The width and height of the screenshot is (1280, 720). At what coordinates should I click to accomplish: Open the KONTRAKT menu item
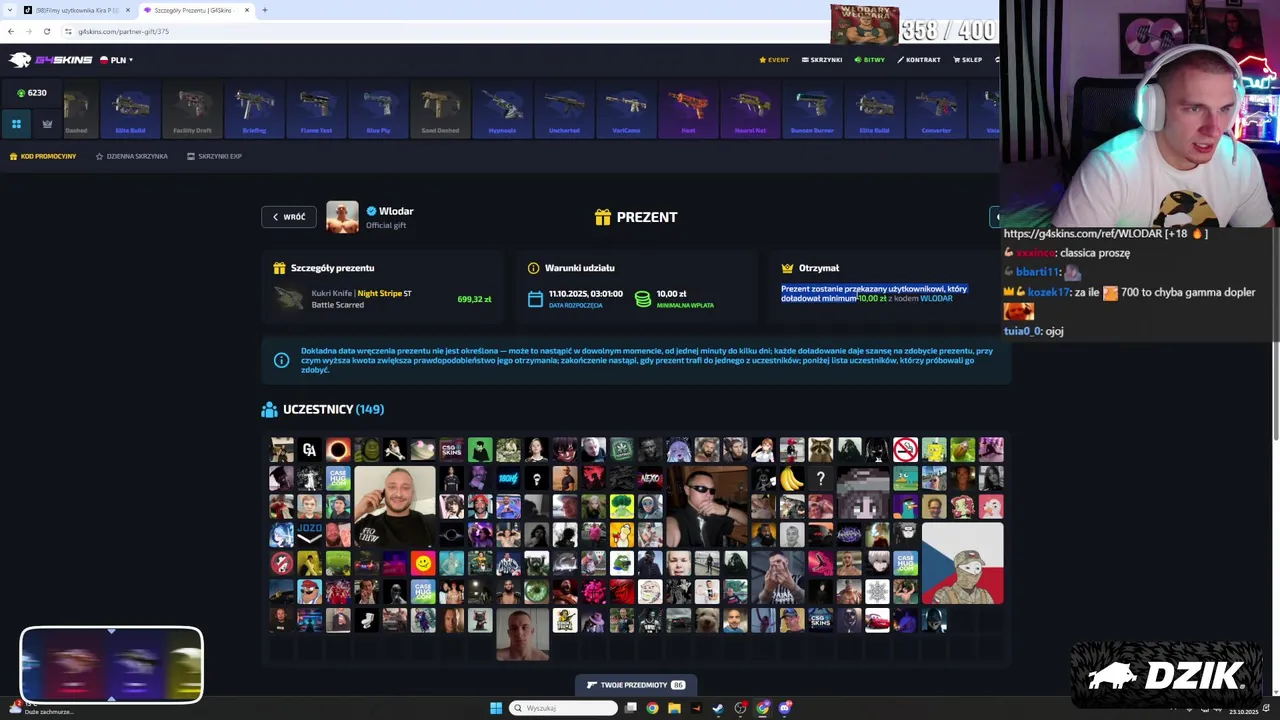919,60
